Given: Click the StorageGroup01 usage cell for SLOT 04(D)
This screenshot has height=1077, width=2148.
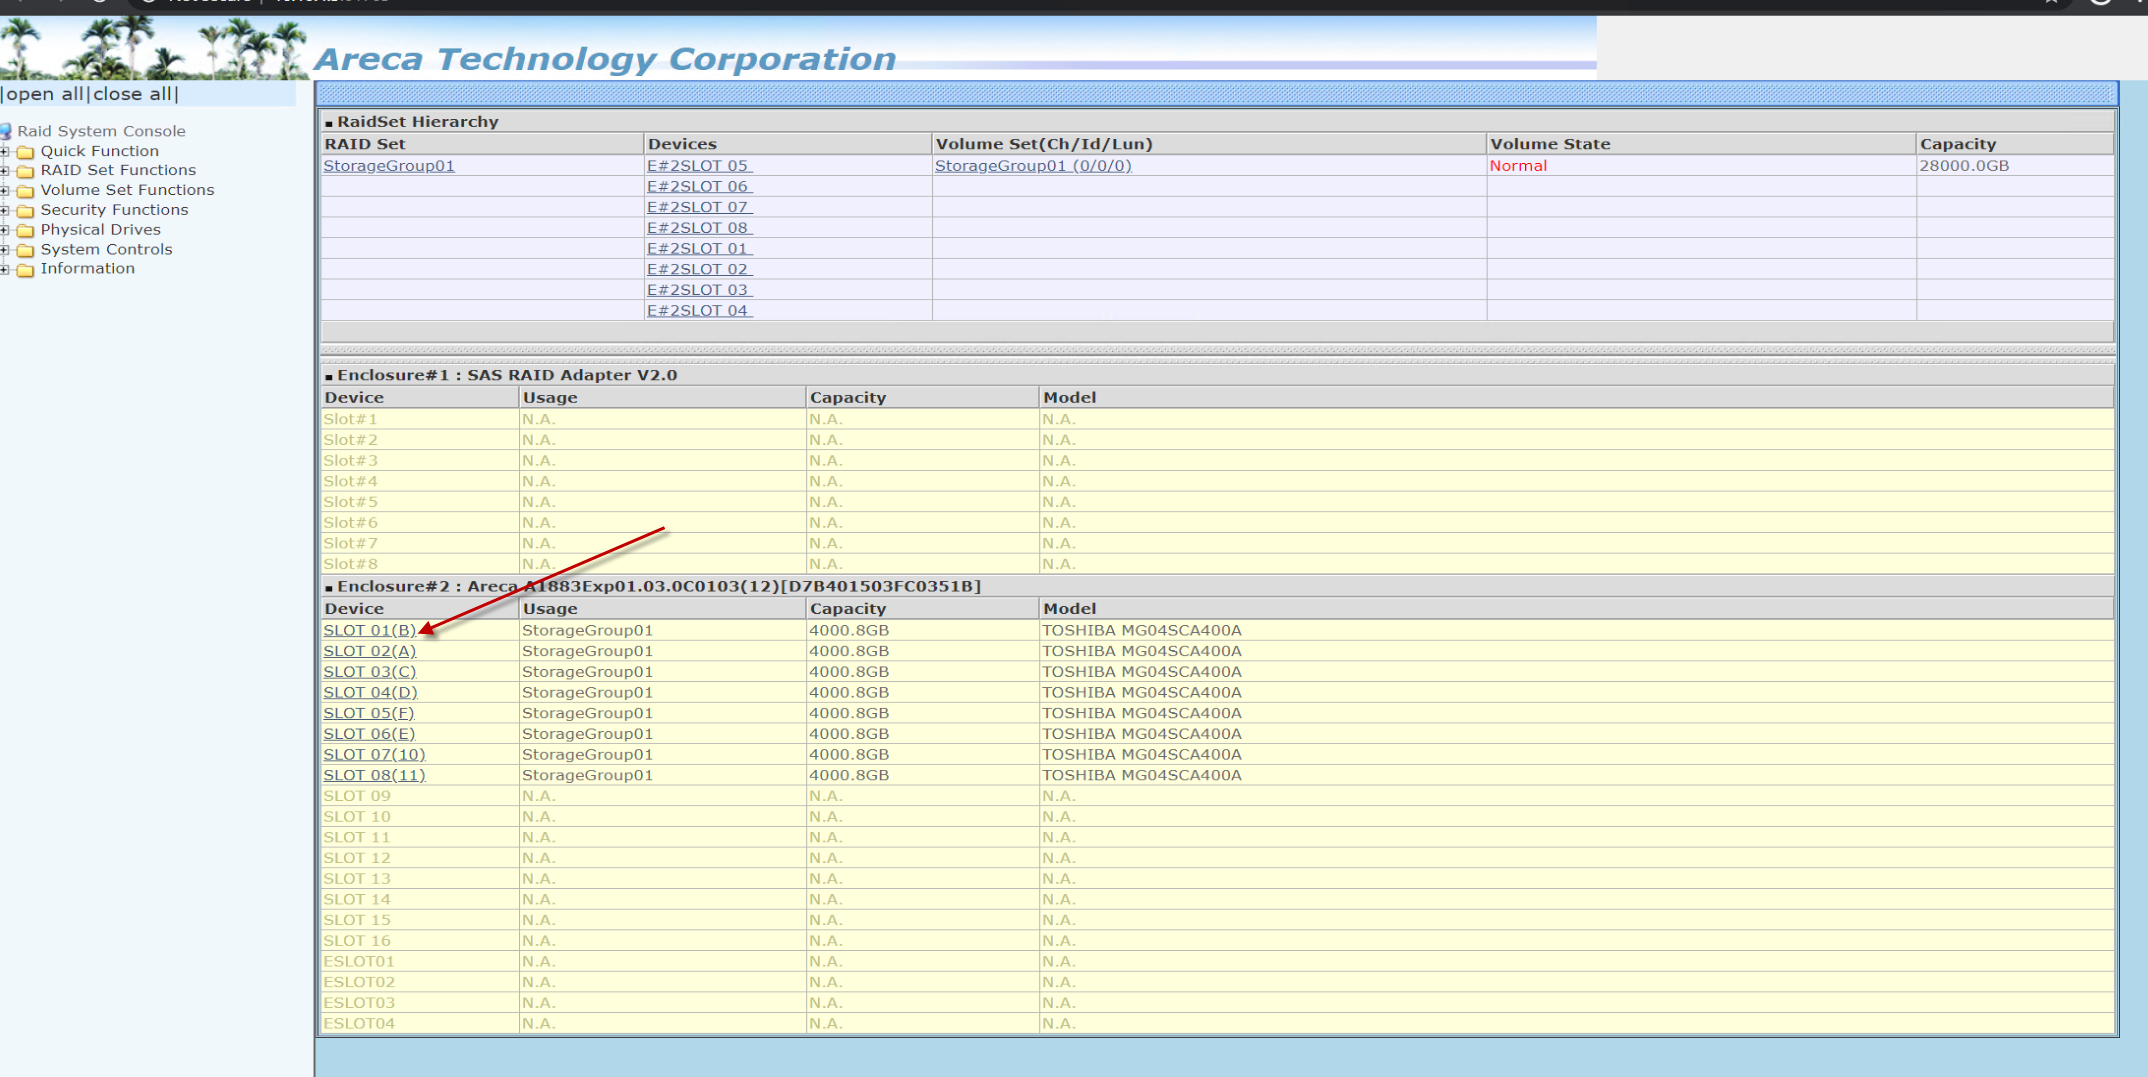Looking at the screenshot, I should 587,692.
